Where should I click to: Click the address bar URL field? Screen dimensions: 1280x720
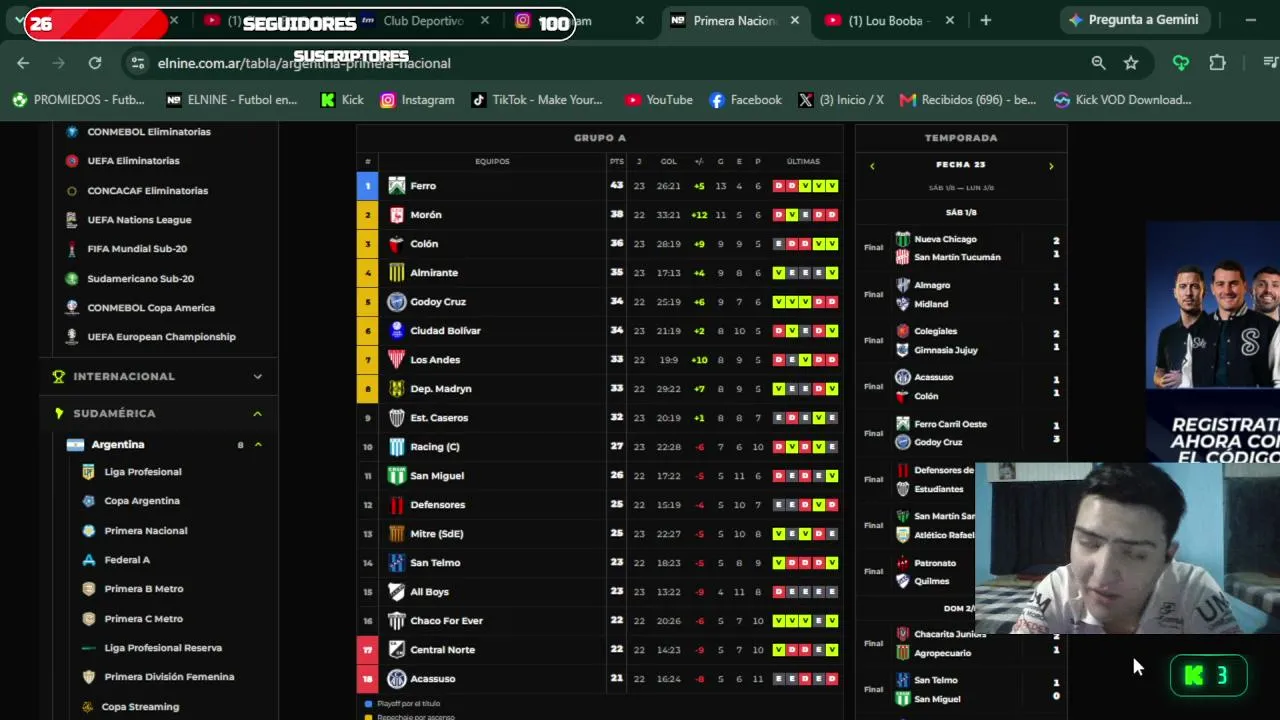[x=304, y=63]
